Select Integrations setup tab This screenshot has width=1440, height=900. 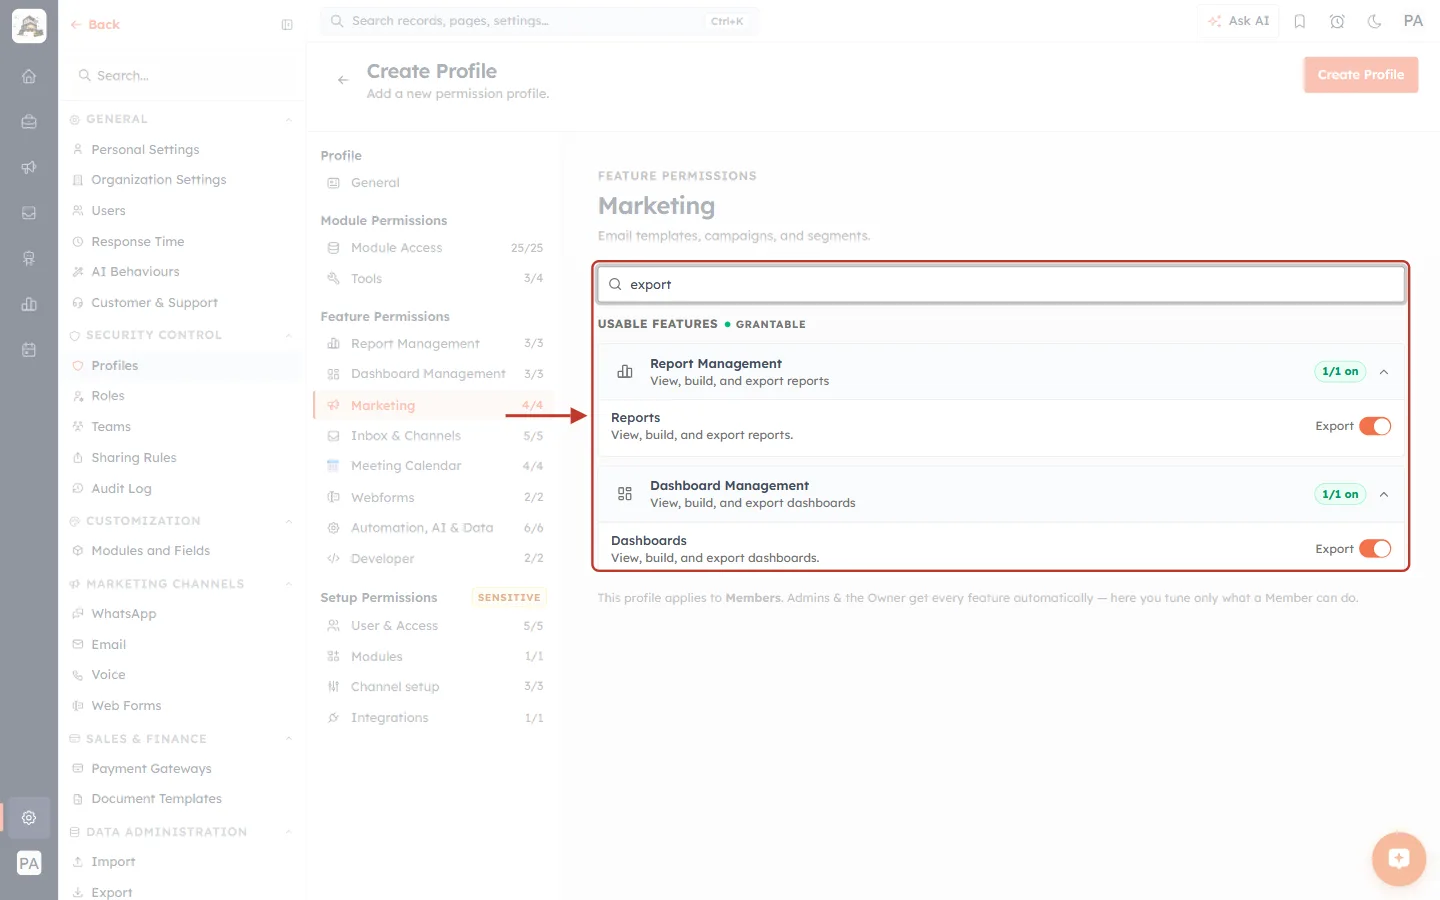pyautogui.click(x=433, y=718)
